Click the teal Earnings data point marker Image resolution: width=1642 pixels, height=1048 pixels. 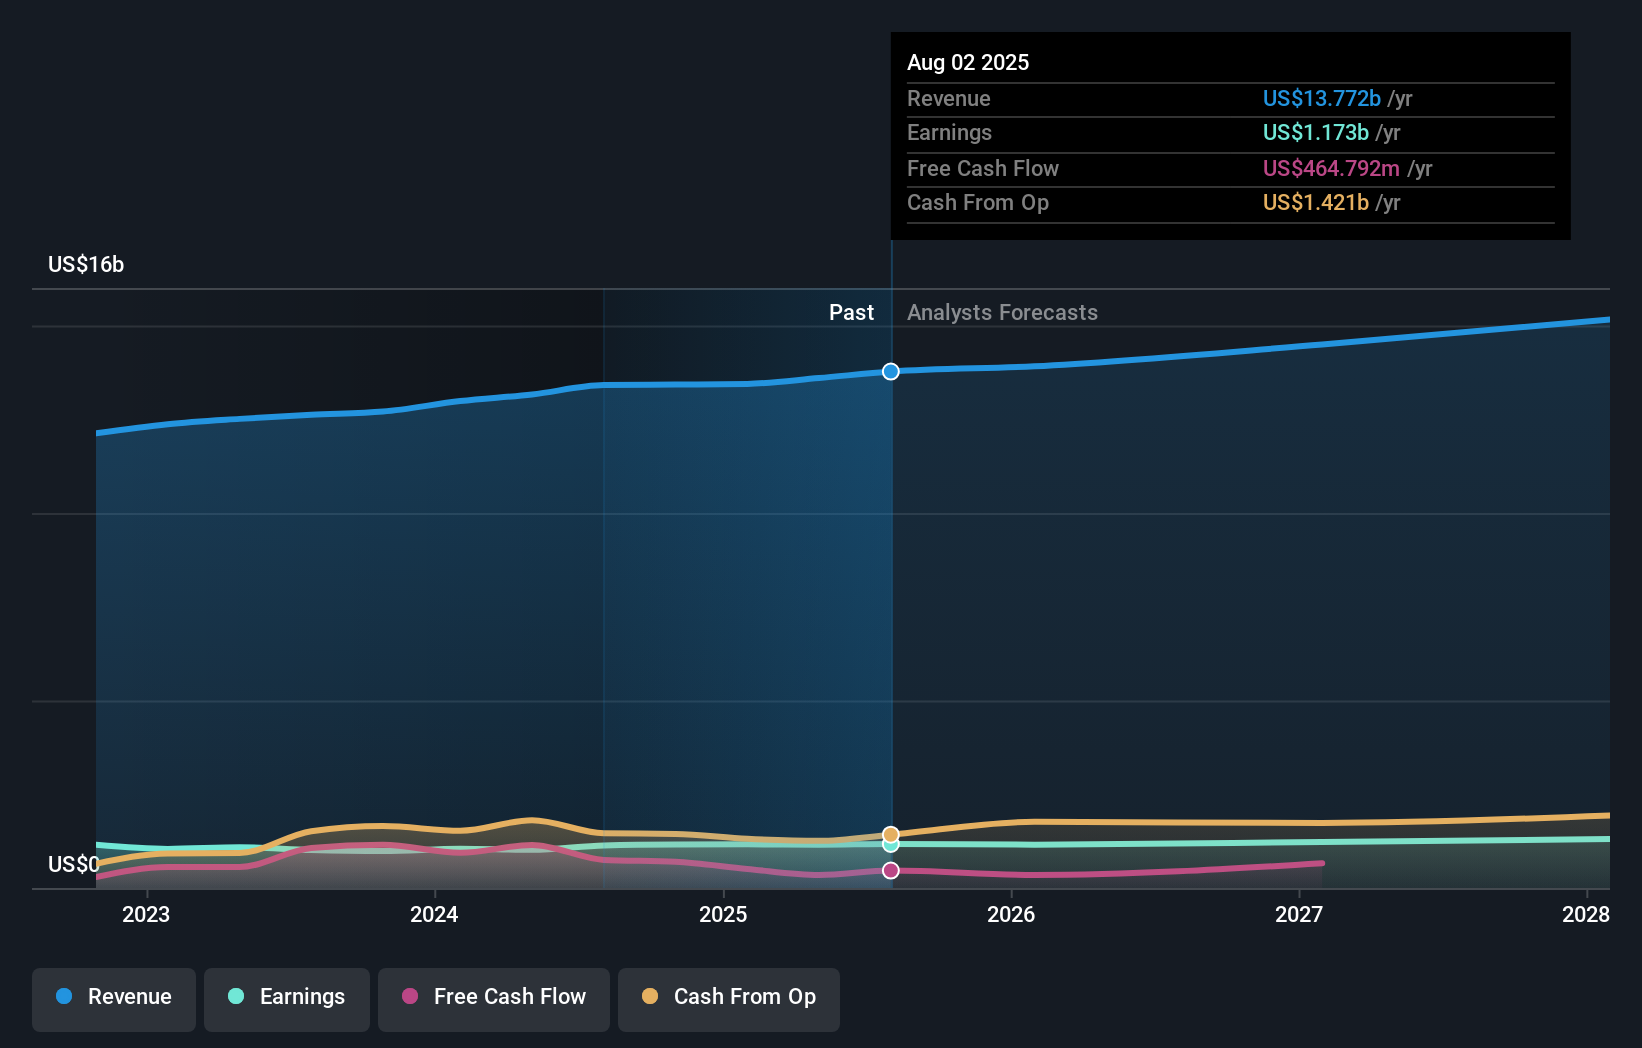click(891, 846)
